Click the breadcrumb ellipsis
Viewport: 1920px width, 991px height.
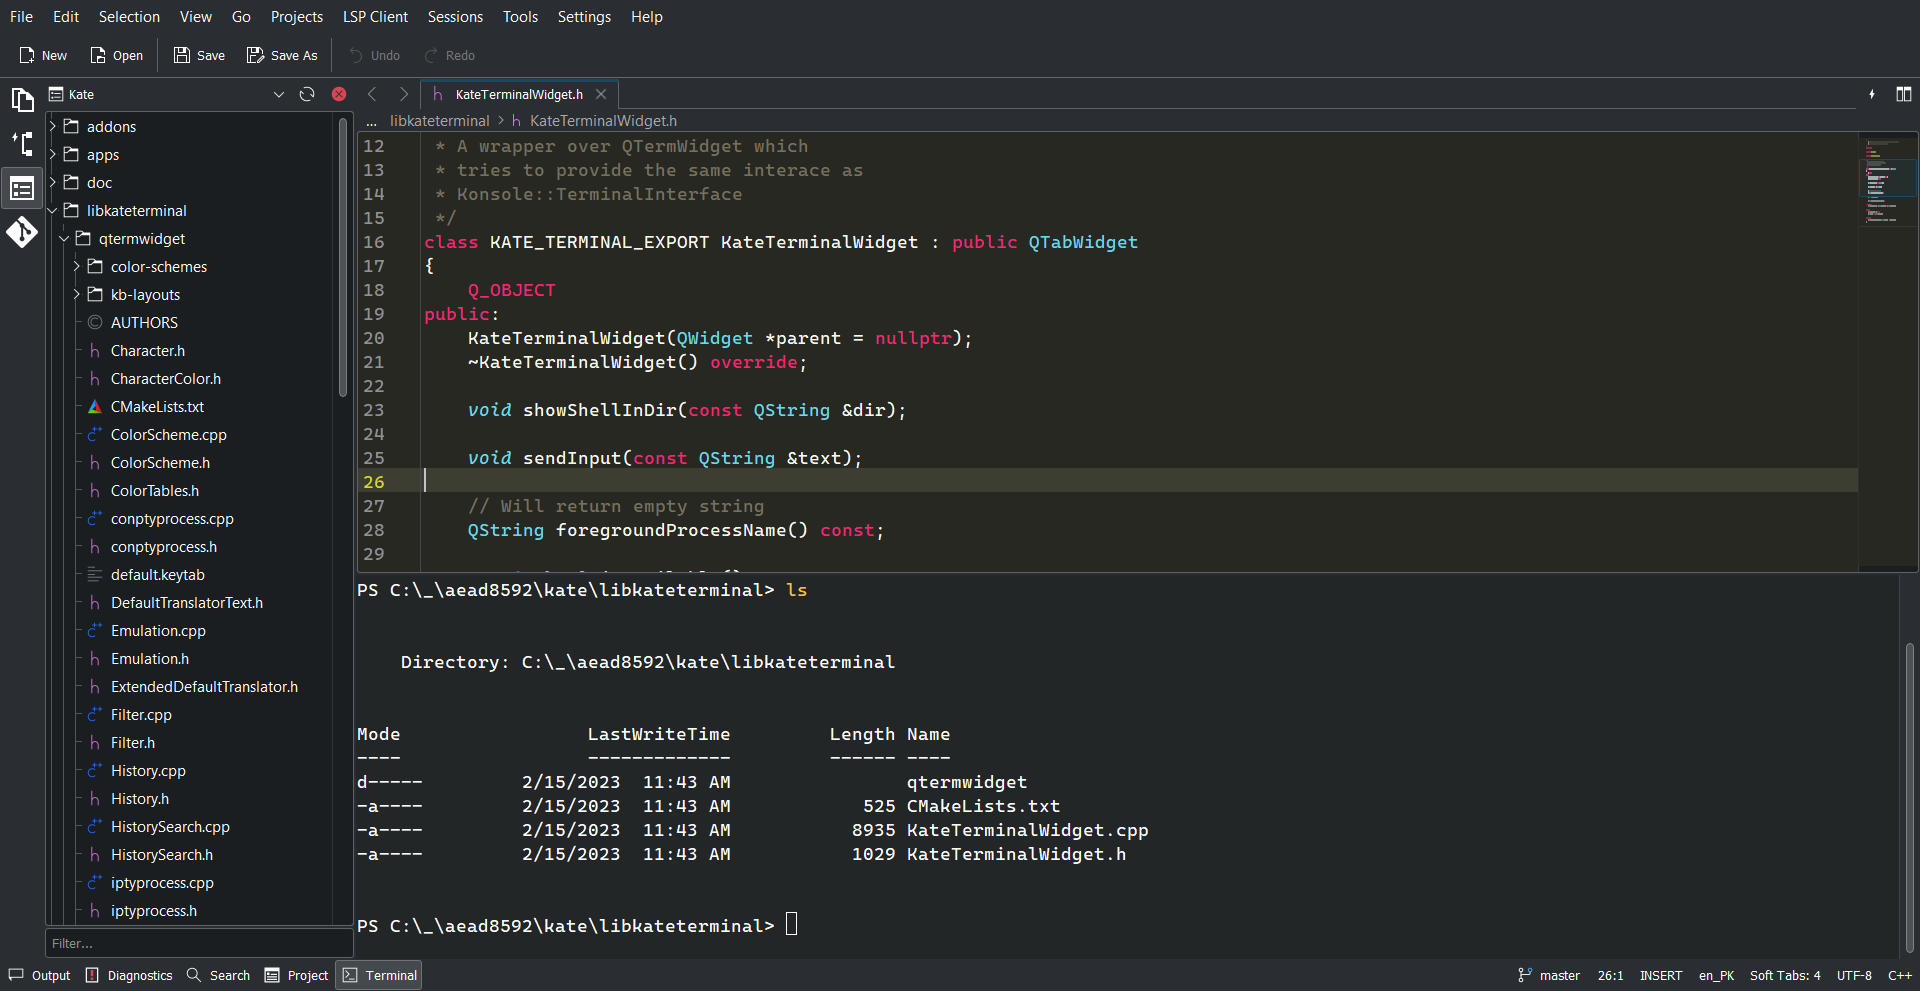371,121
